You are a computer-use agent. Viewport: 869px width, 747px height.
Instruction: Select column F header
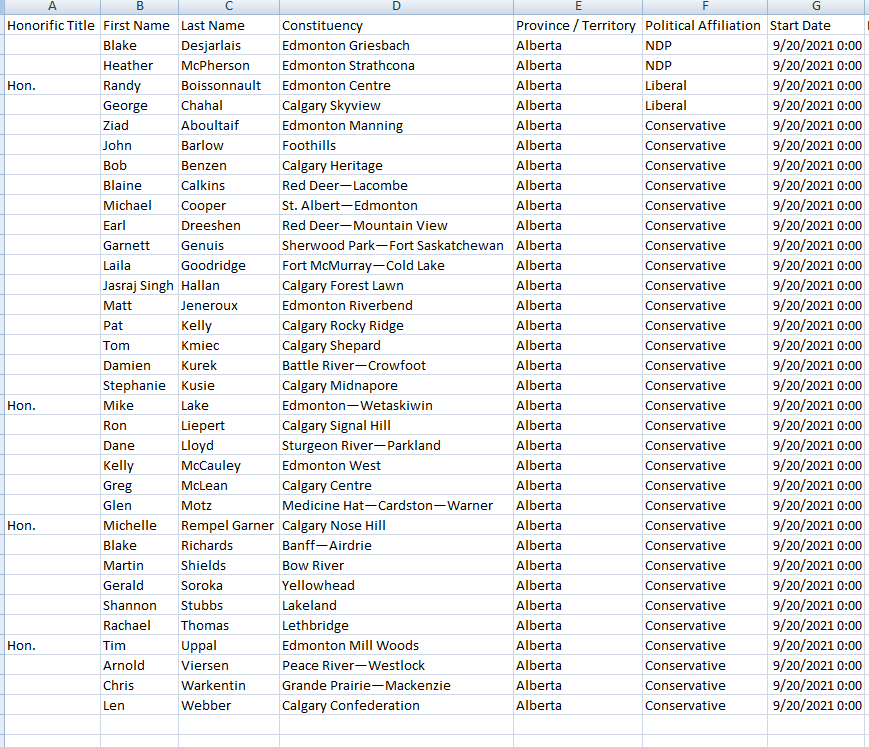[705, 7]
